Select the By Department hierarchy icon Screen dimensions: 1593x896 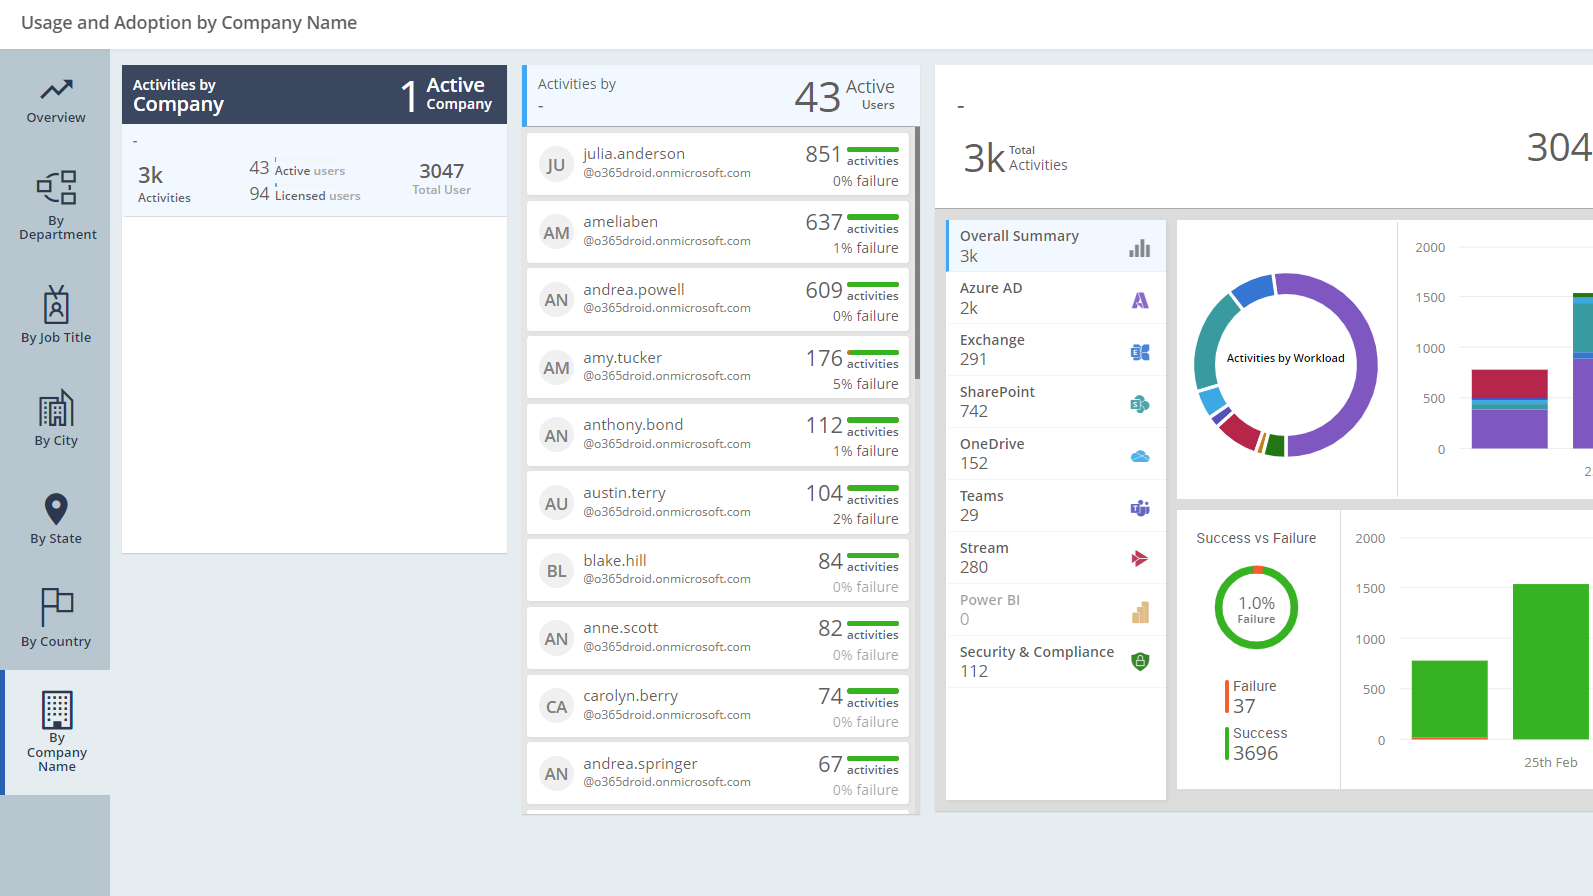pos(56,187)
